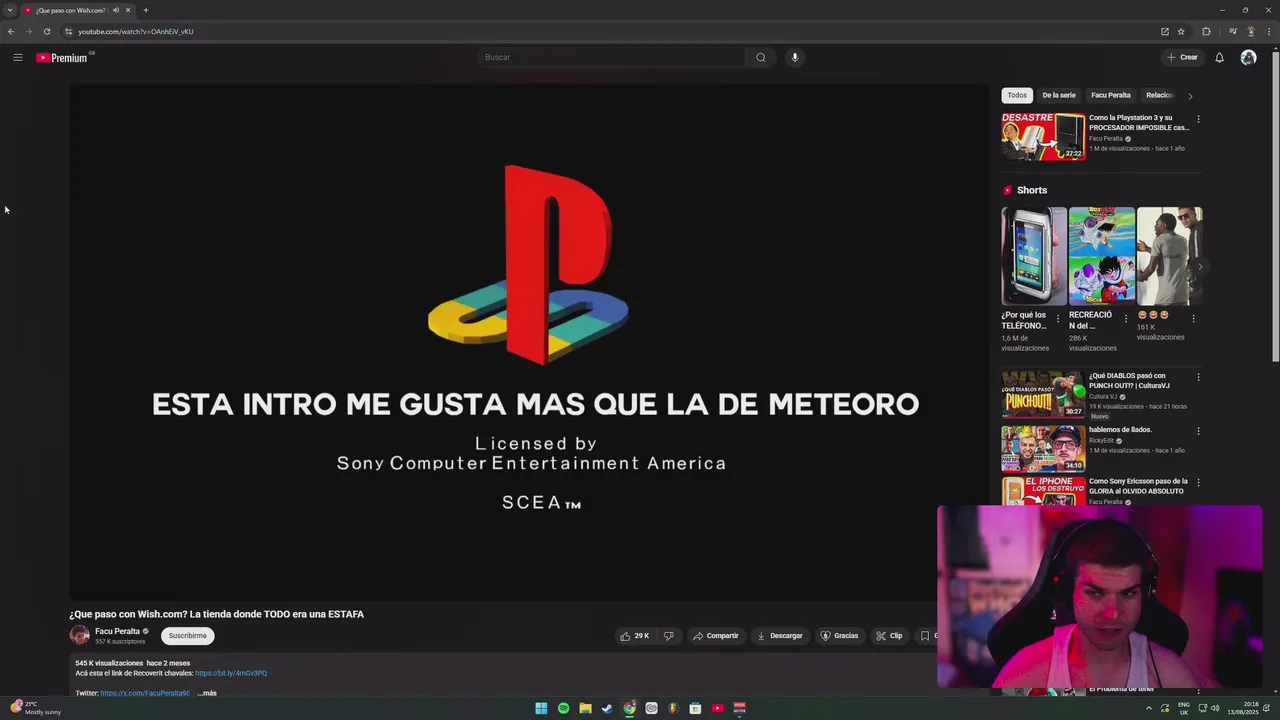Go to YouTube Premium home logo

62,58
